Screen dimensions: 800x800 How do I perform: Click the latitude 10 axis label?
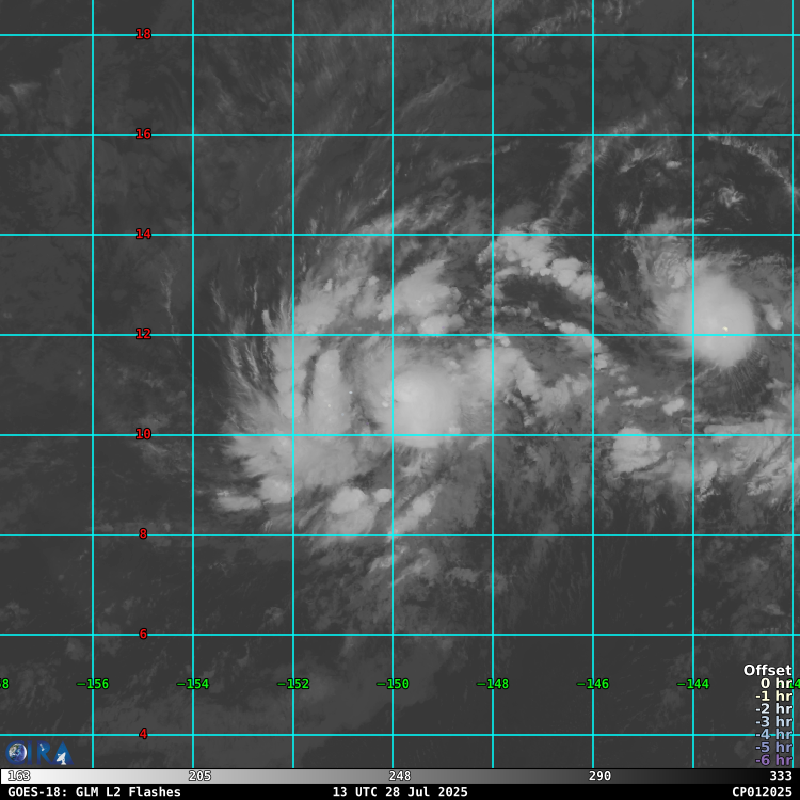click(143, 434)
